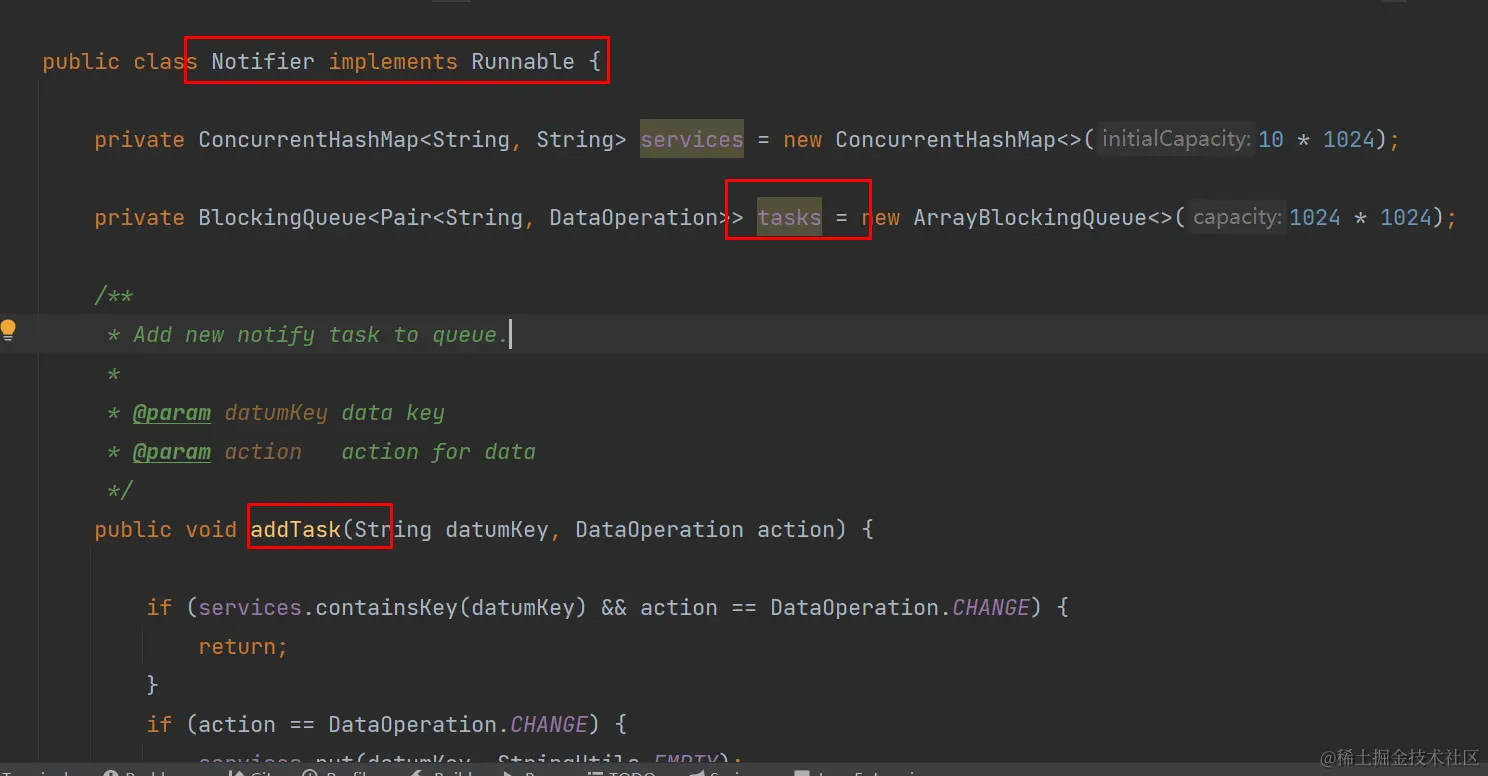Click the Notifier class name
The image size is (1488, 776).
point(263,62)
